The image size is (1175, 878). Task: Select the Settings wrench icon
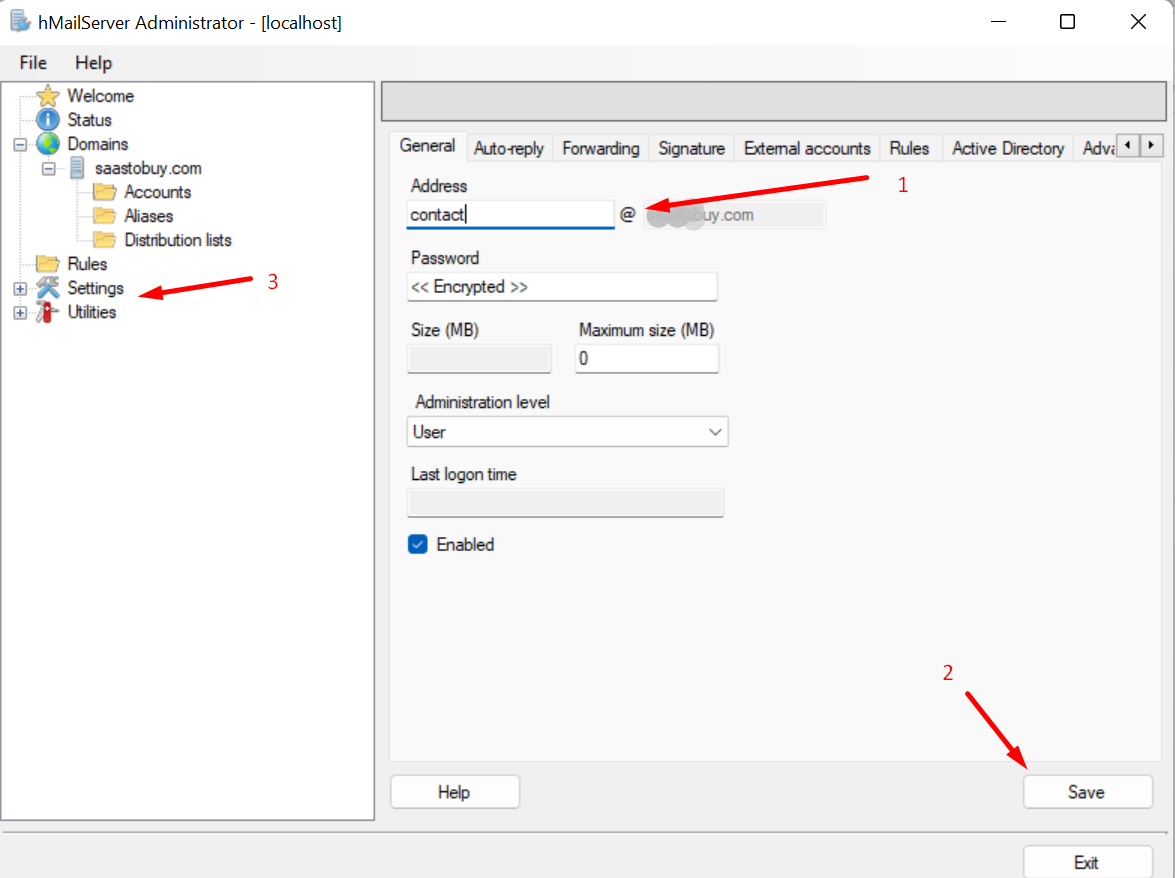click(x=49, y=287)
